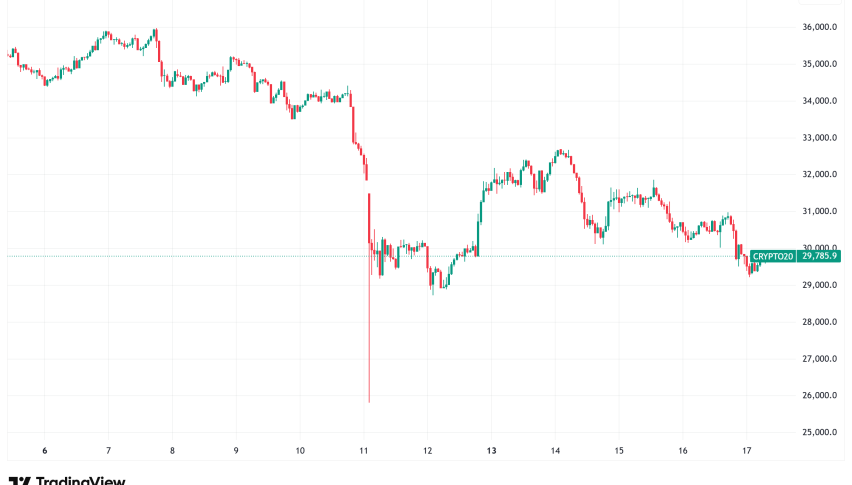Click the last green candle beside price tag
Screen dimensions: 852x485
click(759, 266)
